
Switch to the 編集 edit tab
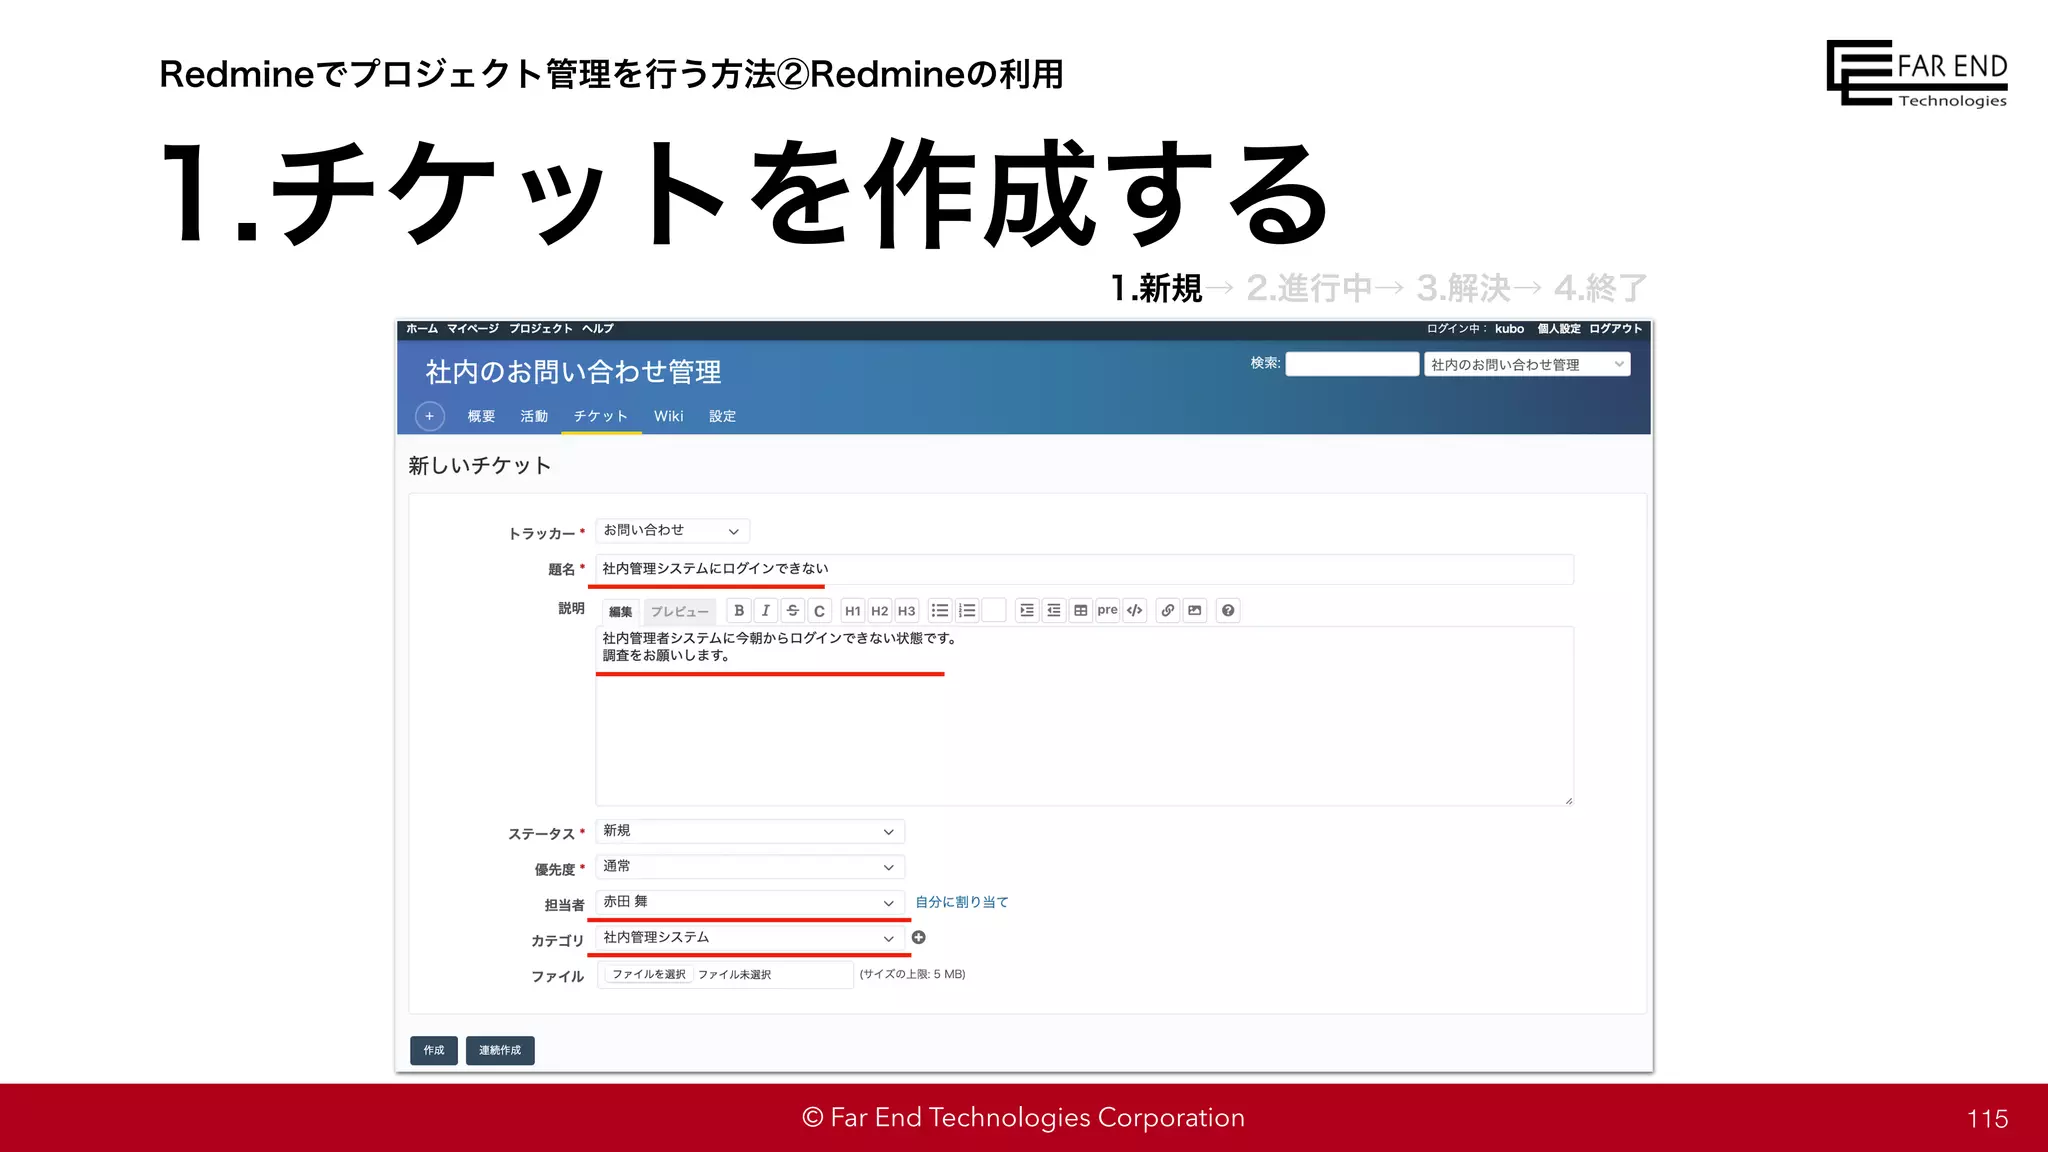[x=621, y=611]
